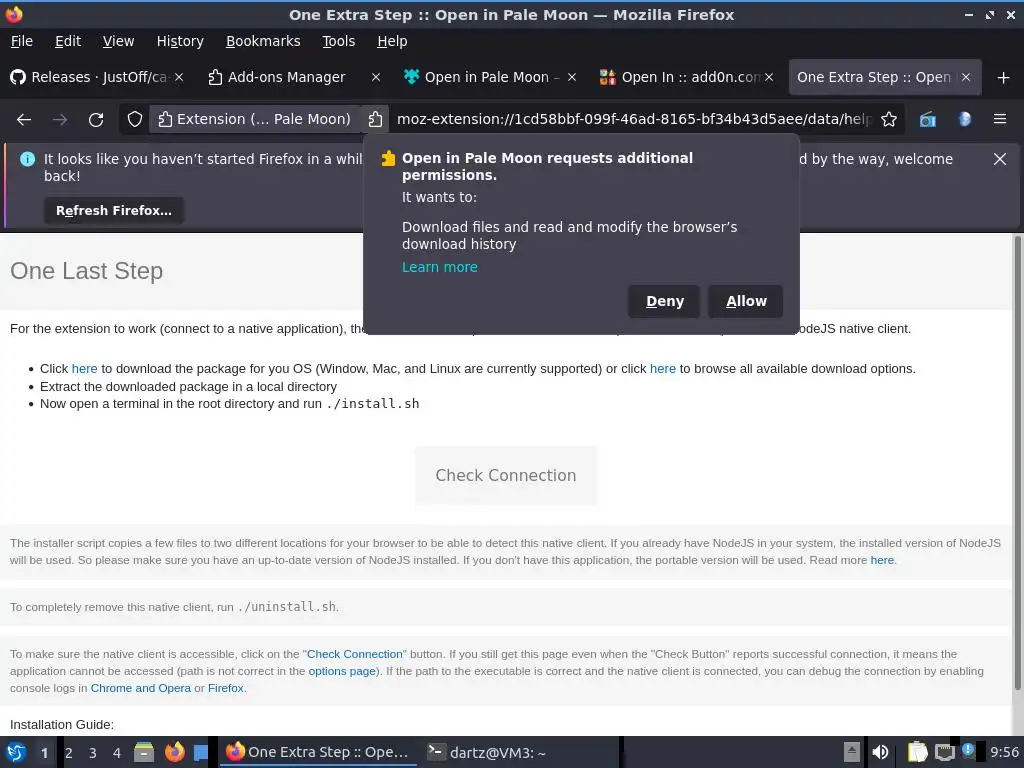1024x768 pixels.
Task: Click the extension permissions puzzle icon
Action: pos(375,120)
